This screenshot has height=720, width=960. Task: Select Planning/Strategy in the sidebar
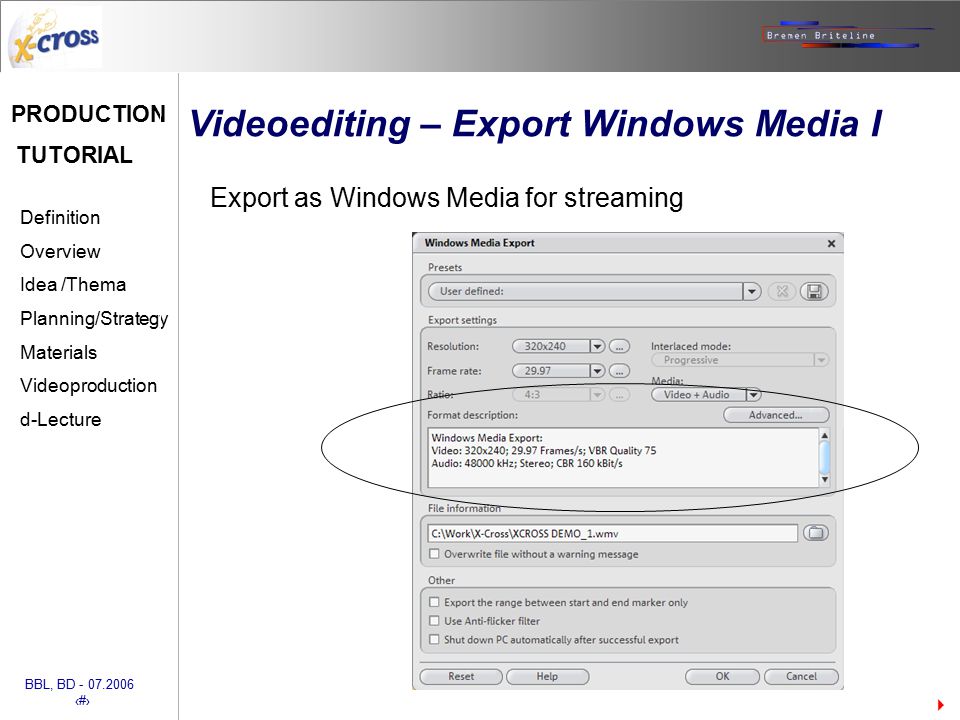94,319
